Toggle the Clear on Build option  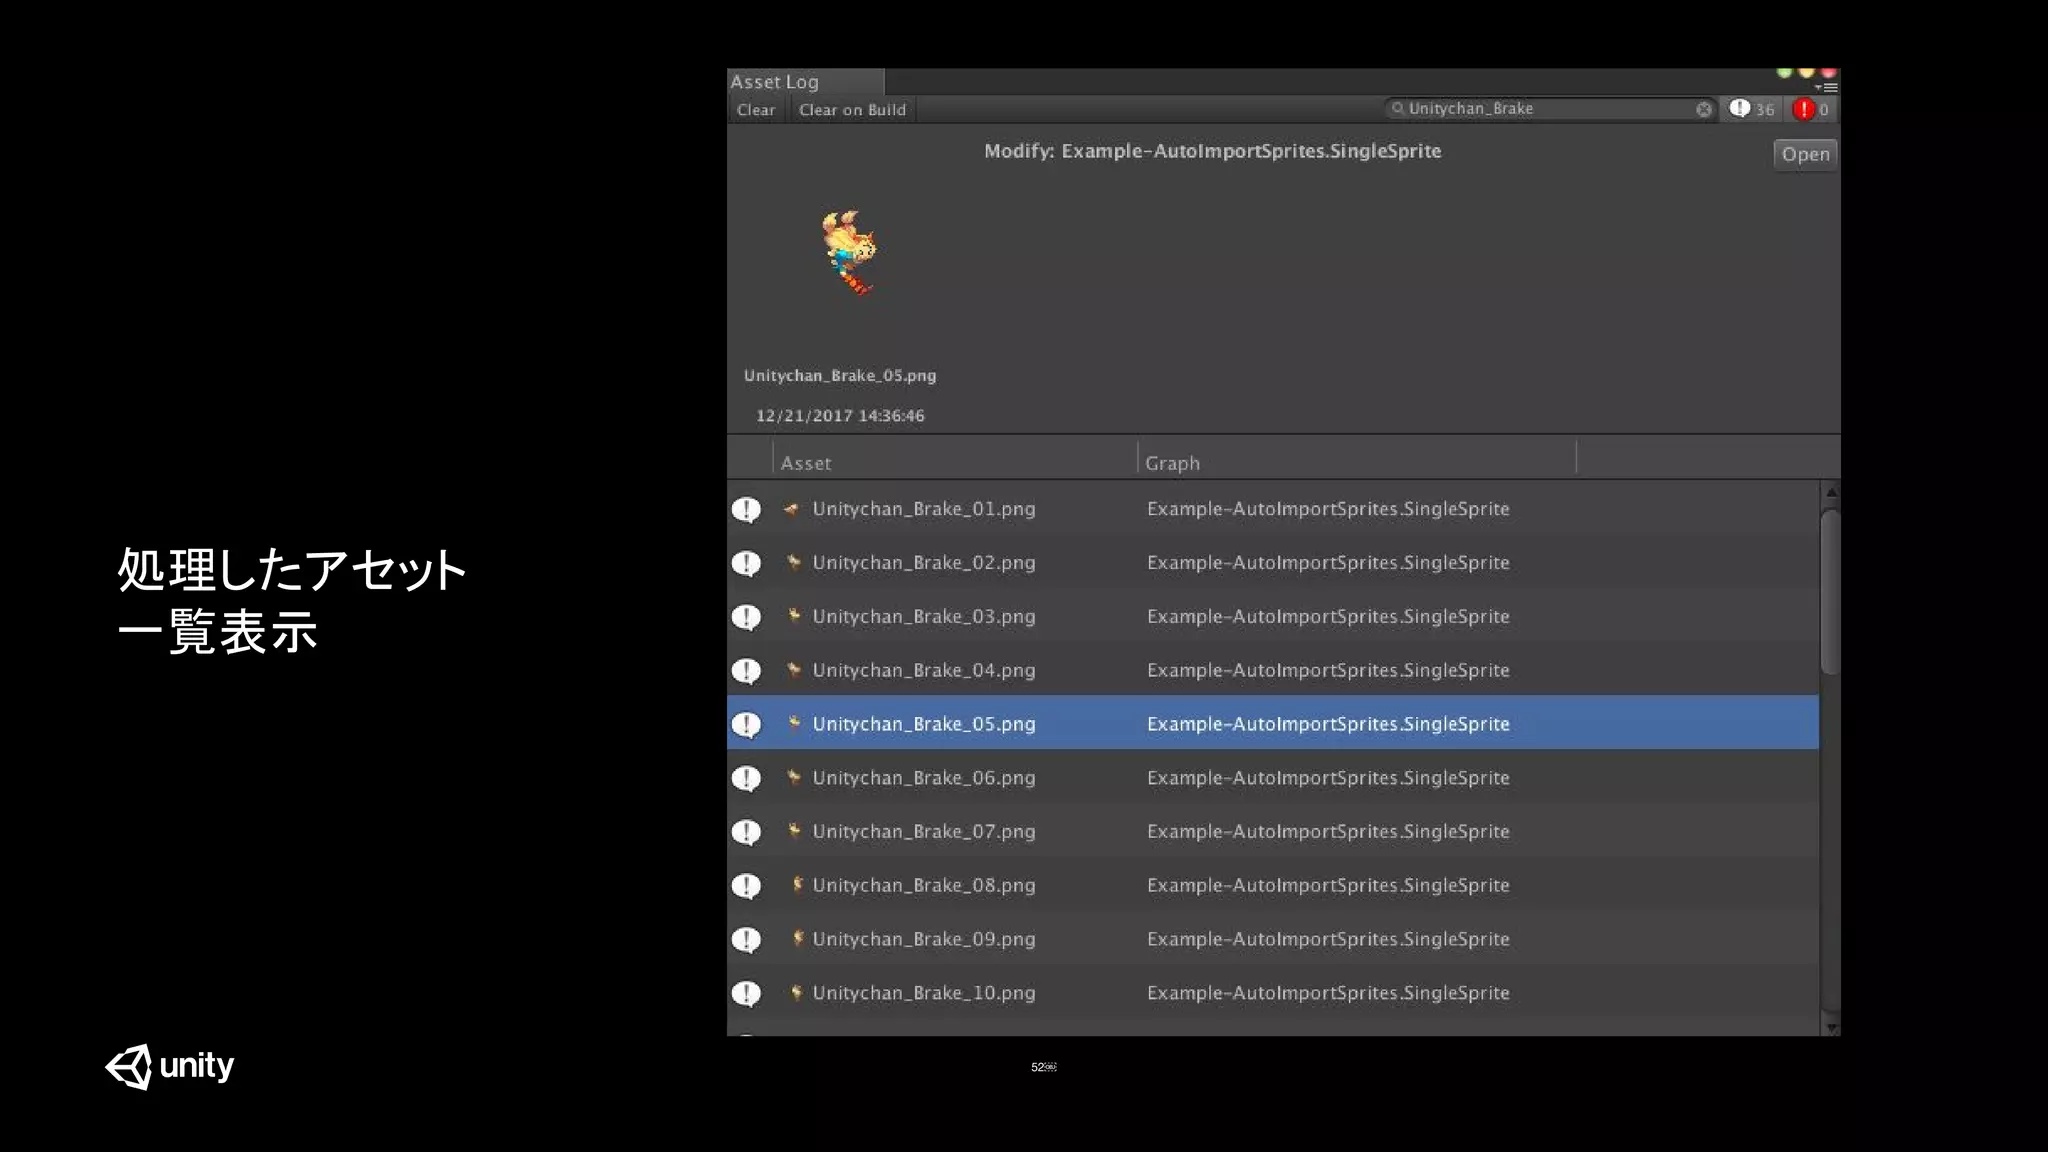[852, 110]
